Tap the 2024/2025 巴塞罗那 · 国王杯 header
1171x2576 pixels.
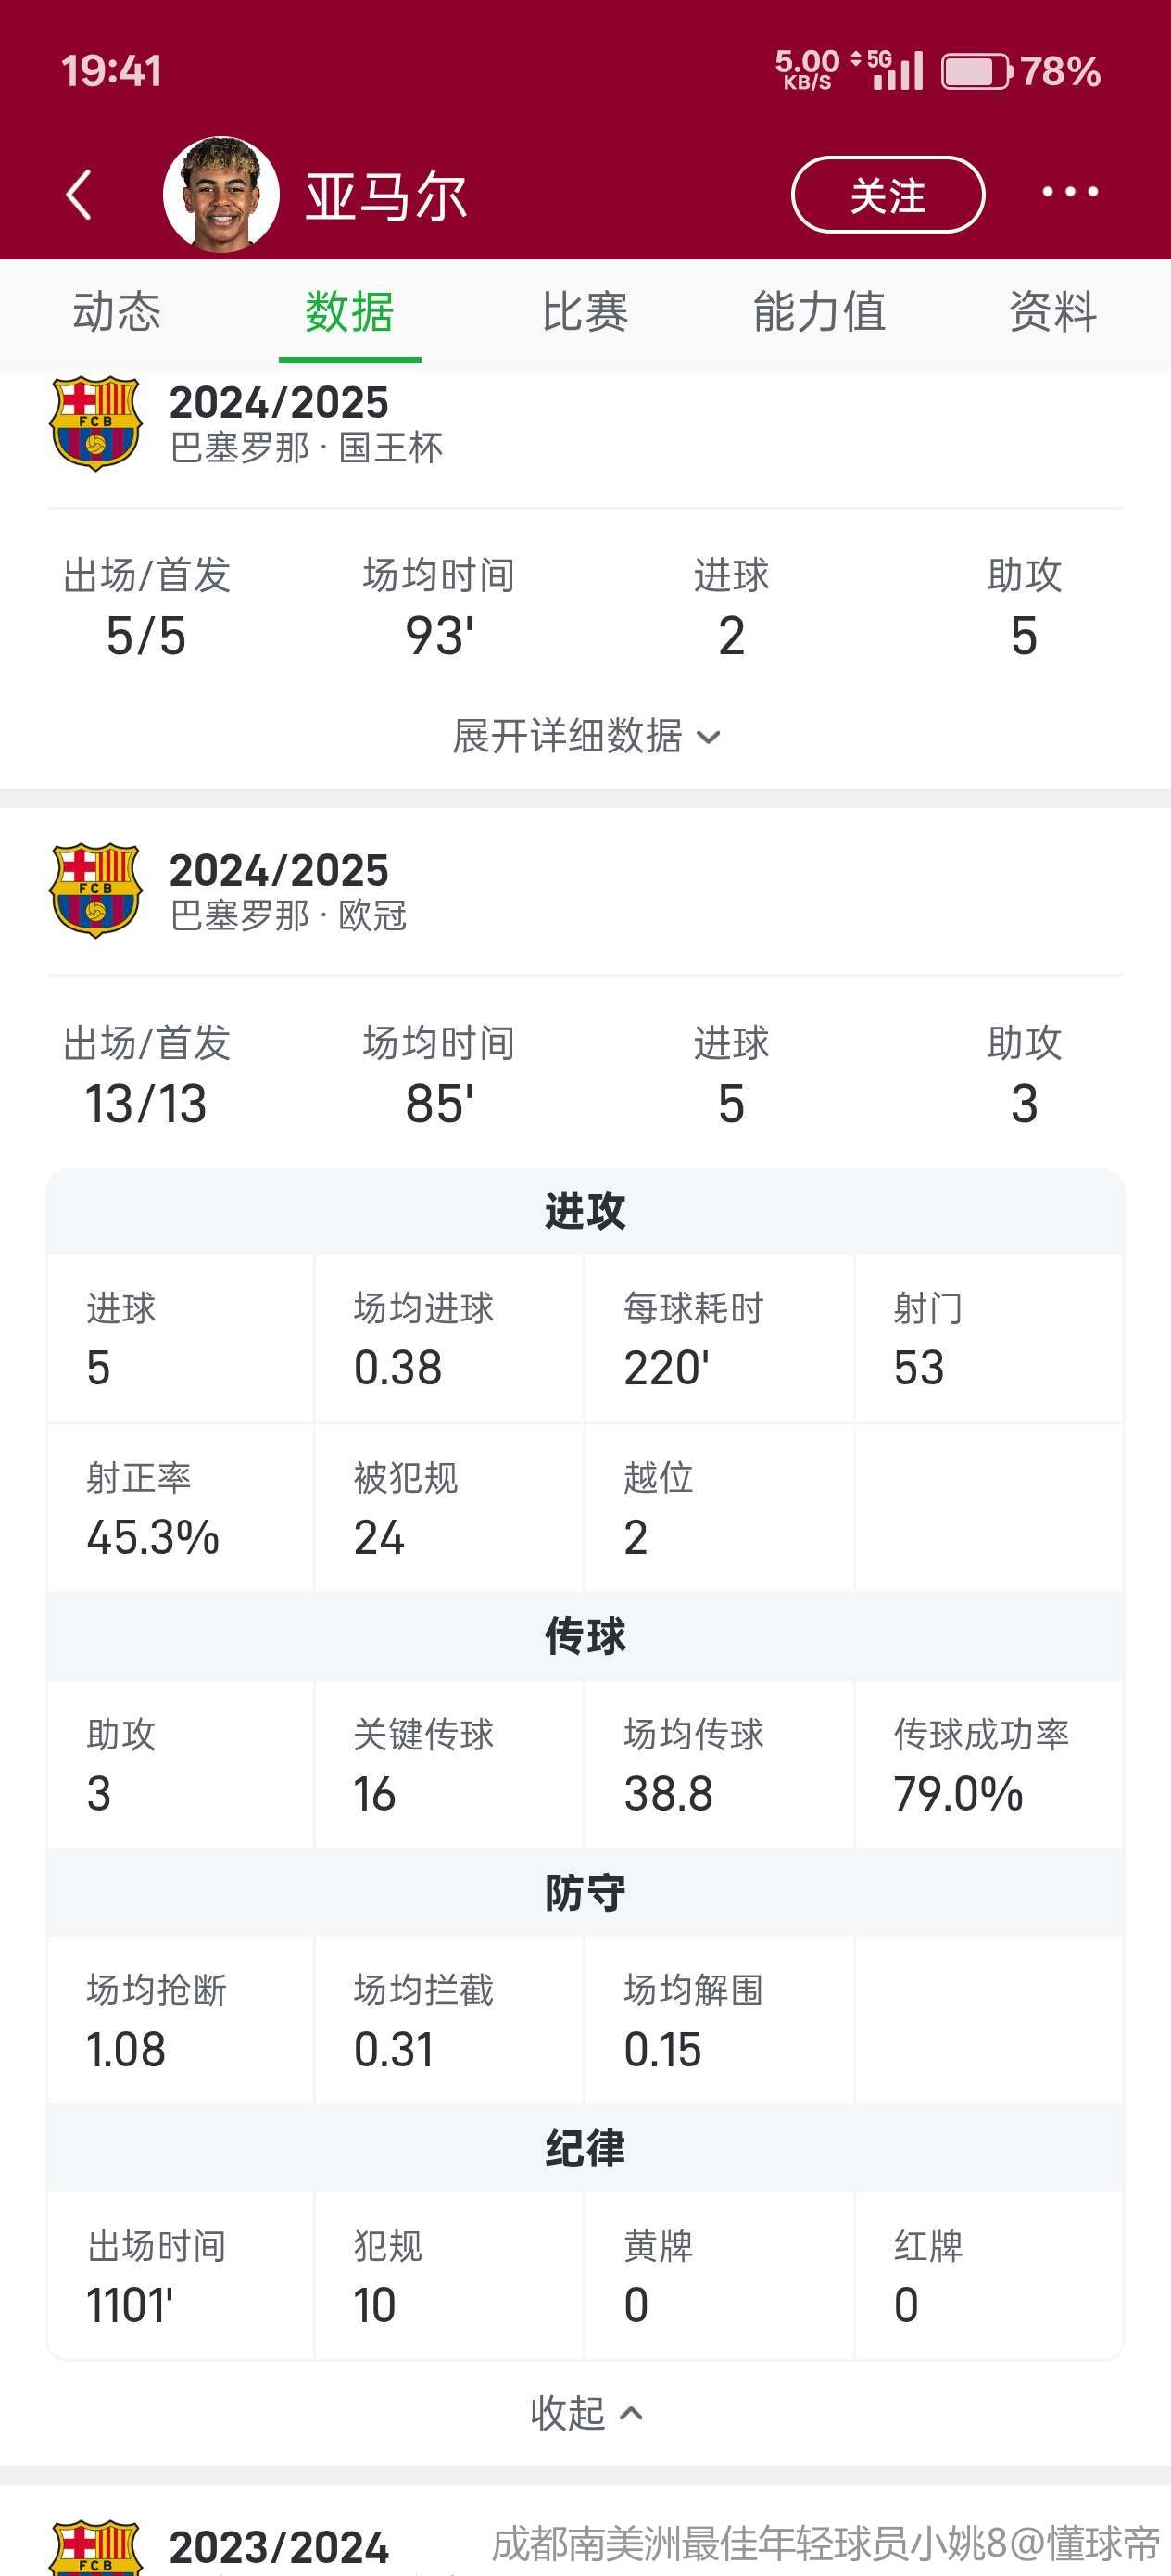pos(306,424)
